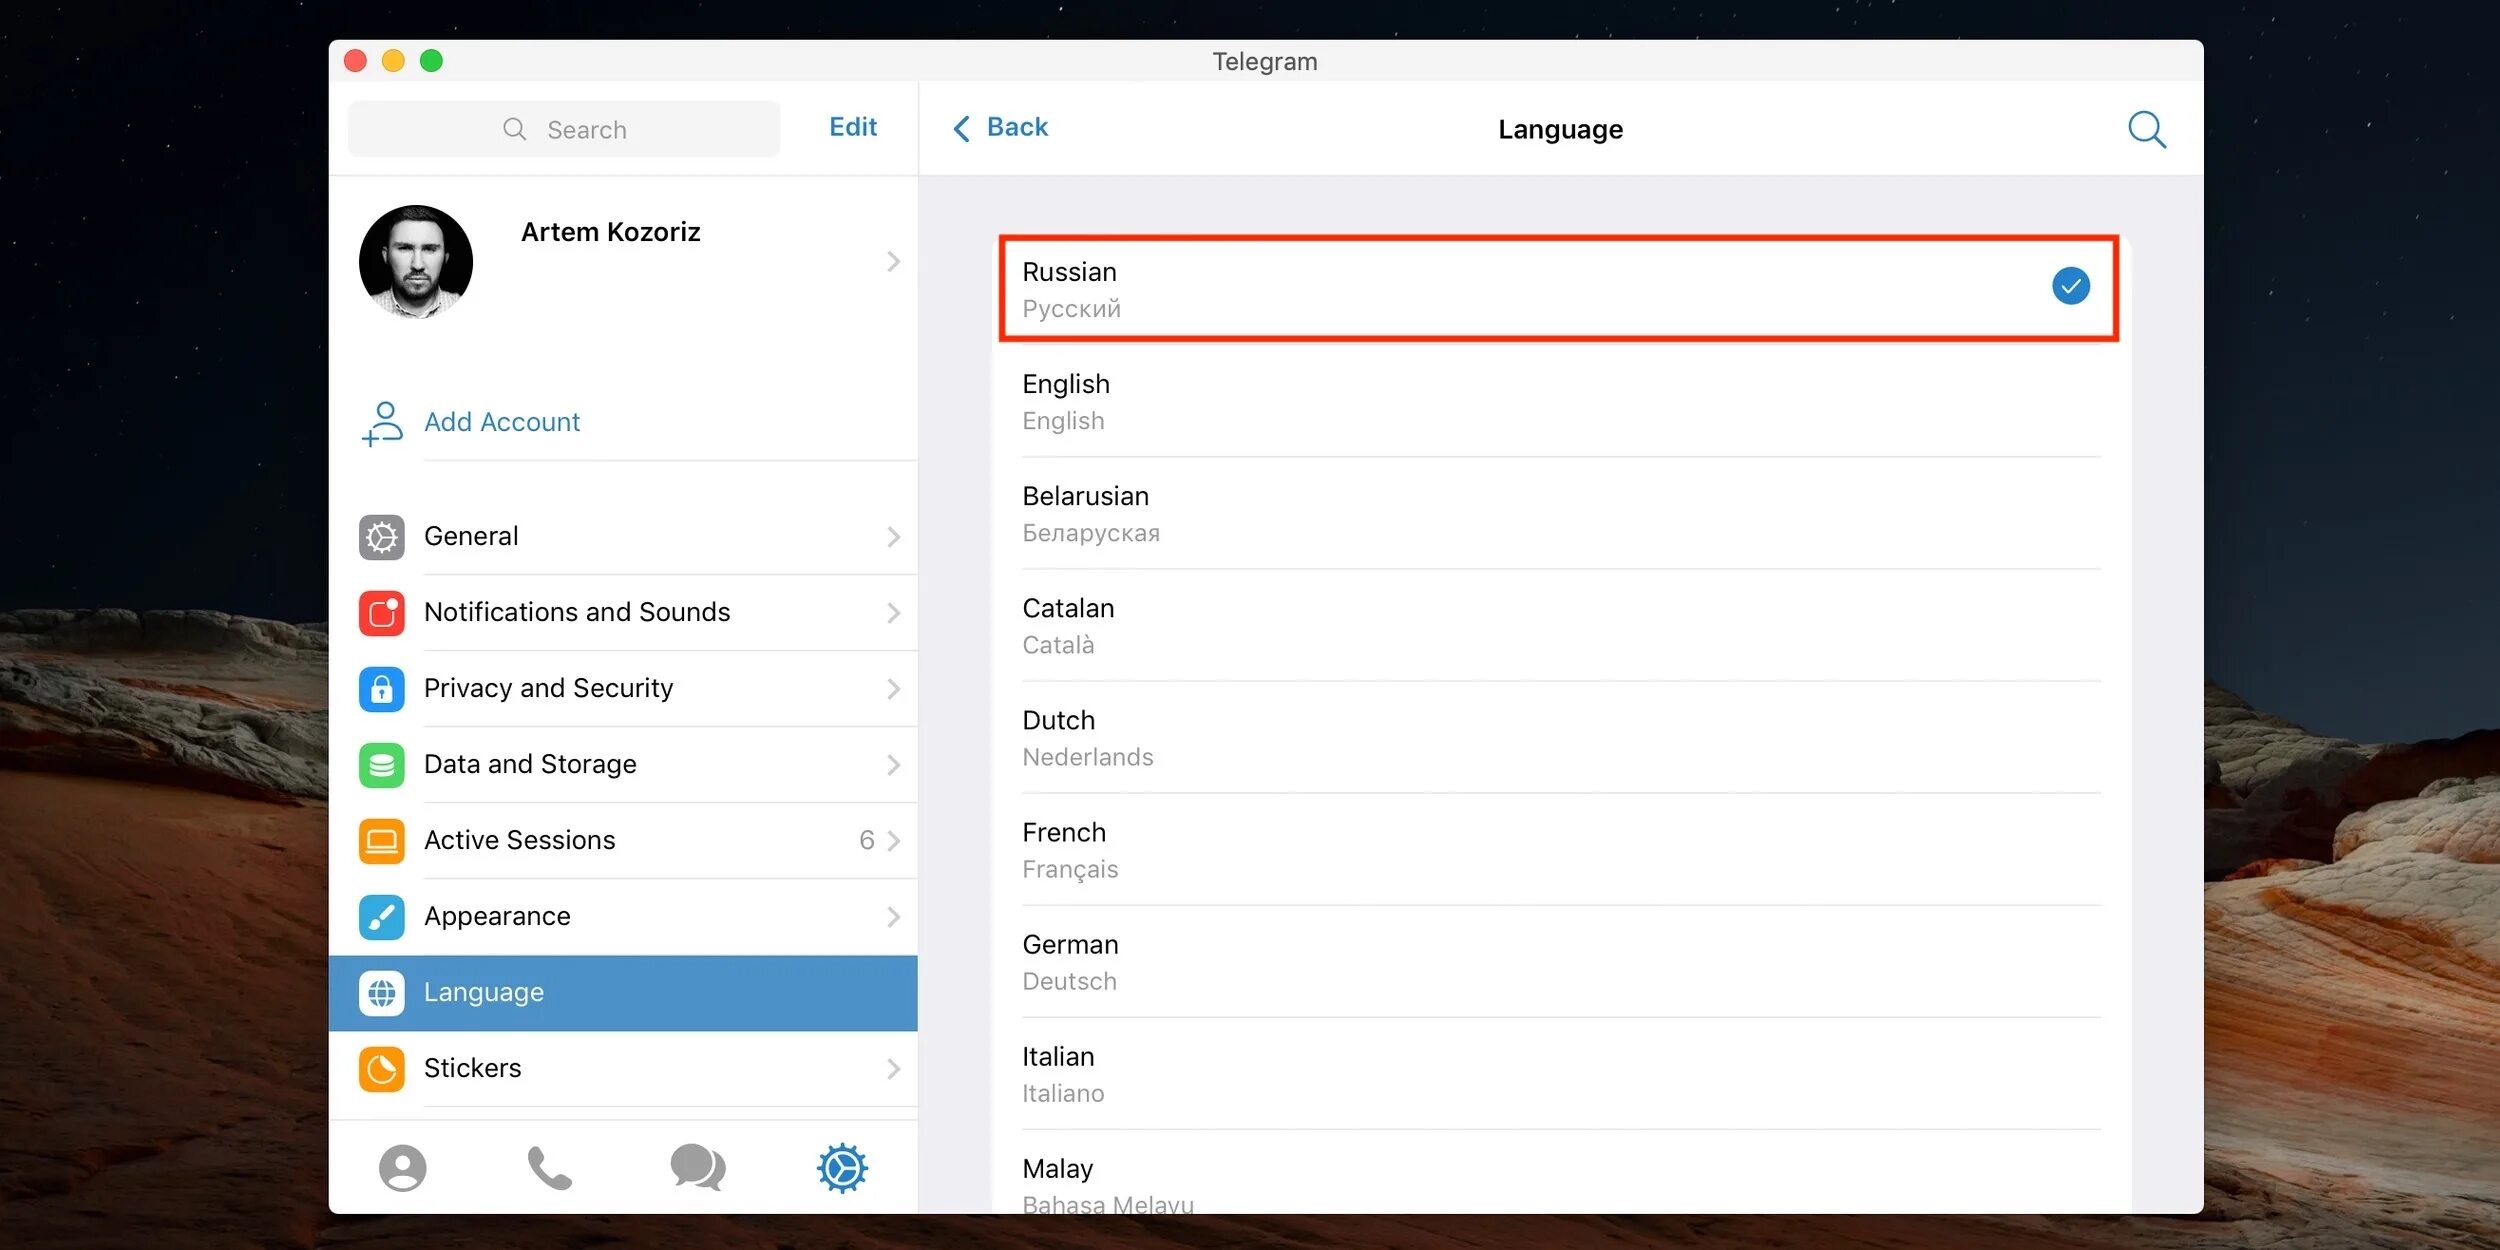2500x1250 pixels.
Task: Open Notifications and Sounds settings
Action: click(x=623, y=613)
